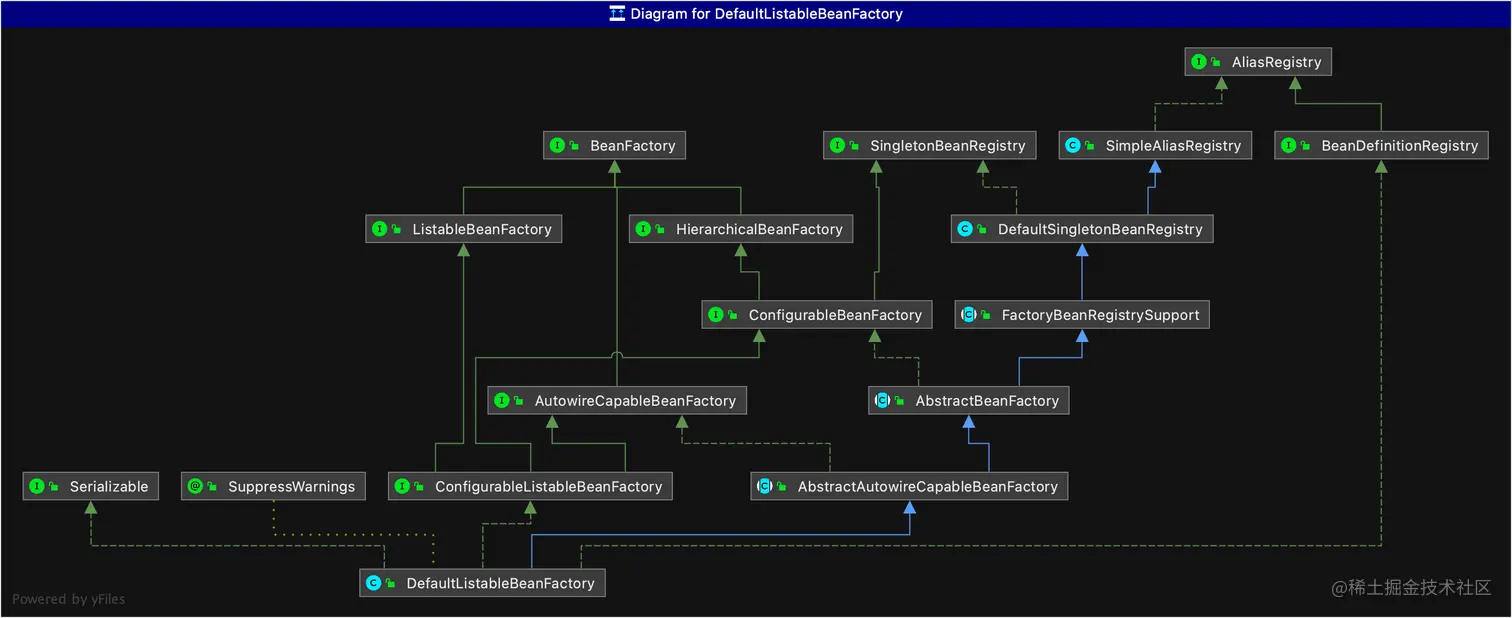Select the AutowireCapableBeanFactory label
The height and width of the screenshot is (618, 1512).
pyautogui.click(x=635, y=401)
